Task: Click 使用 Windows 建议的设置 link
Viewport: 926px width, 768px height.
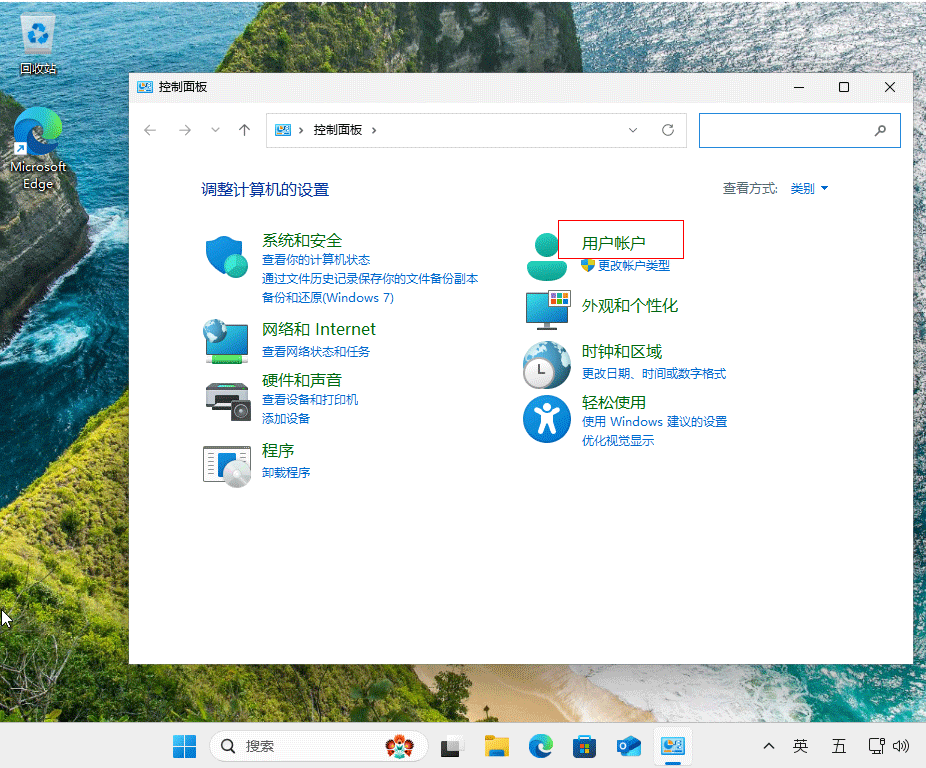Action: [654, 421]
